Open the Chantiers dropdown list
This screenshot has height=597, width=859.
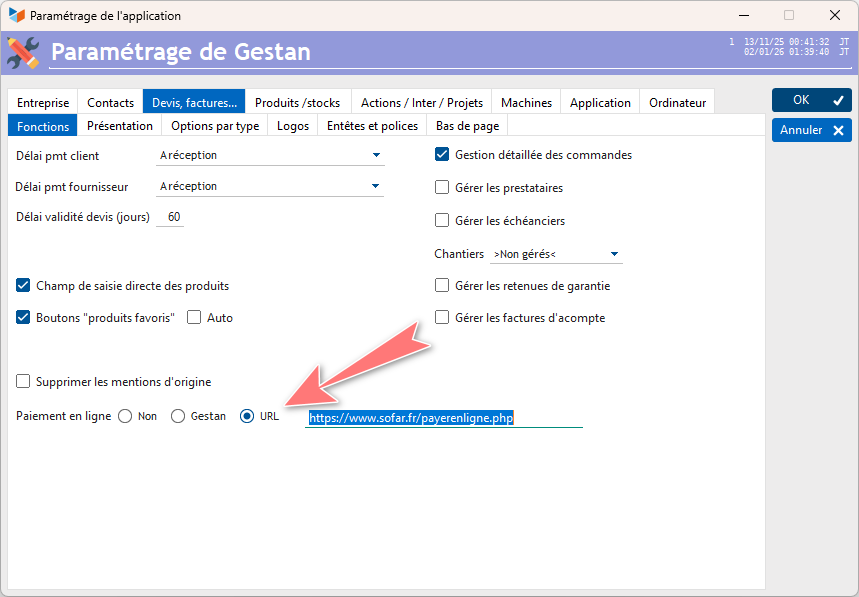(x=614, y=254)
